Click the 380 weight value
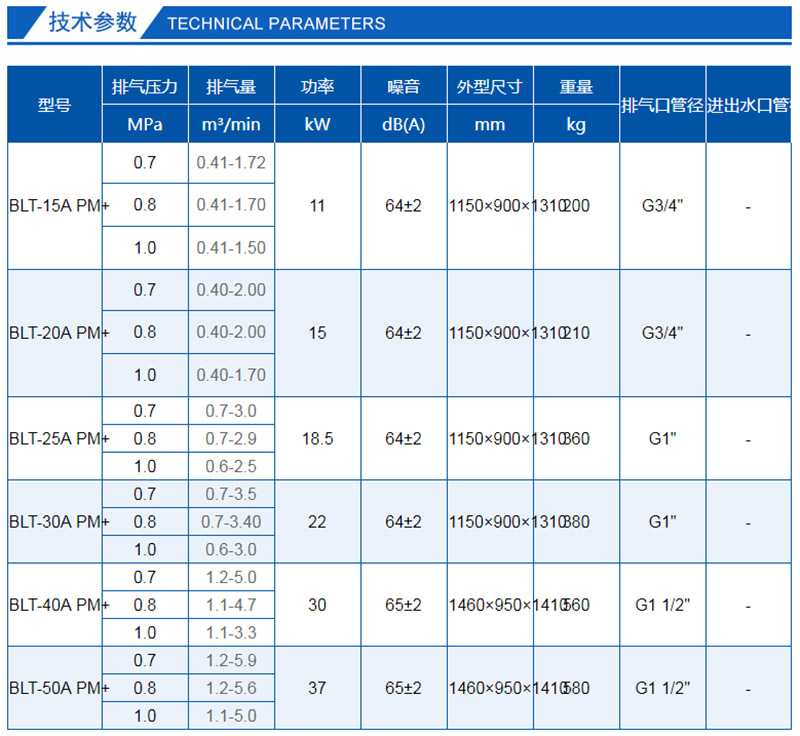The image size is (800, 736). (x=576, y=521)
